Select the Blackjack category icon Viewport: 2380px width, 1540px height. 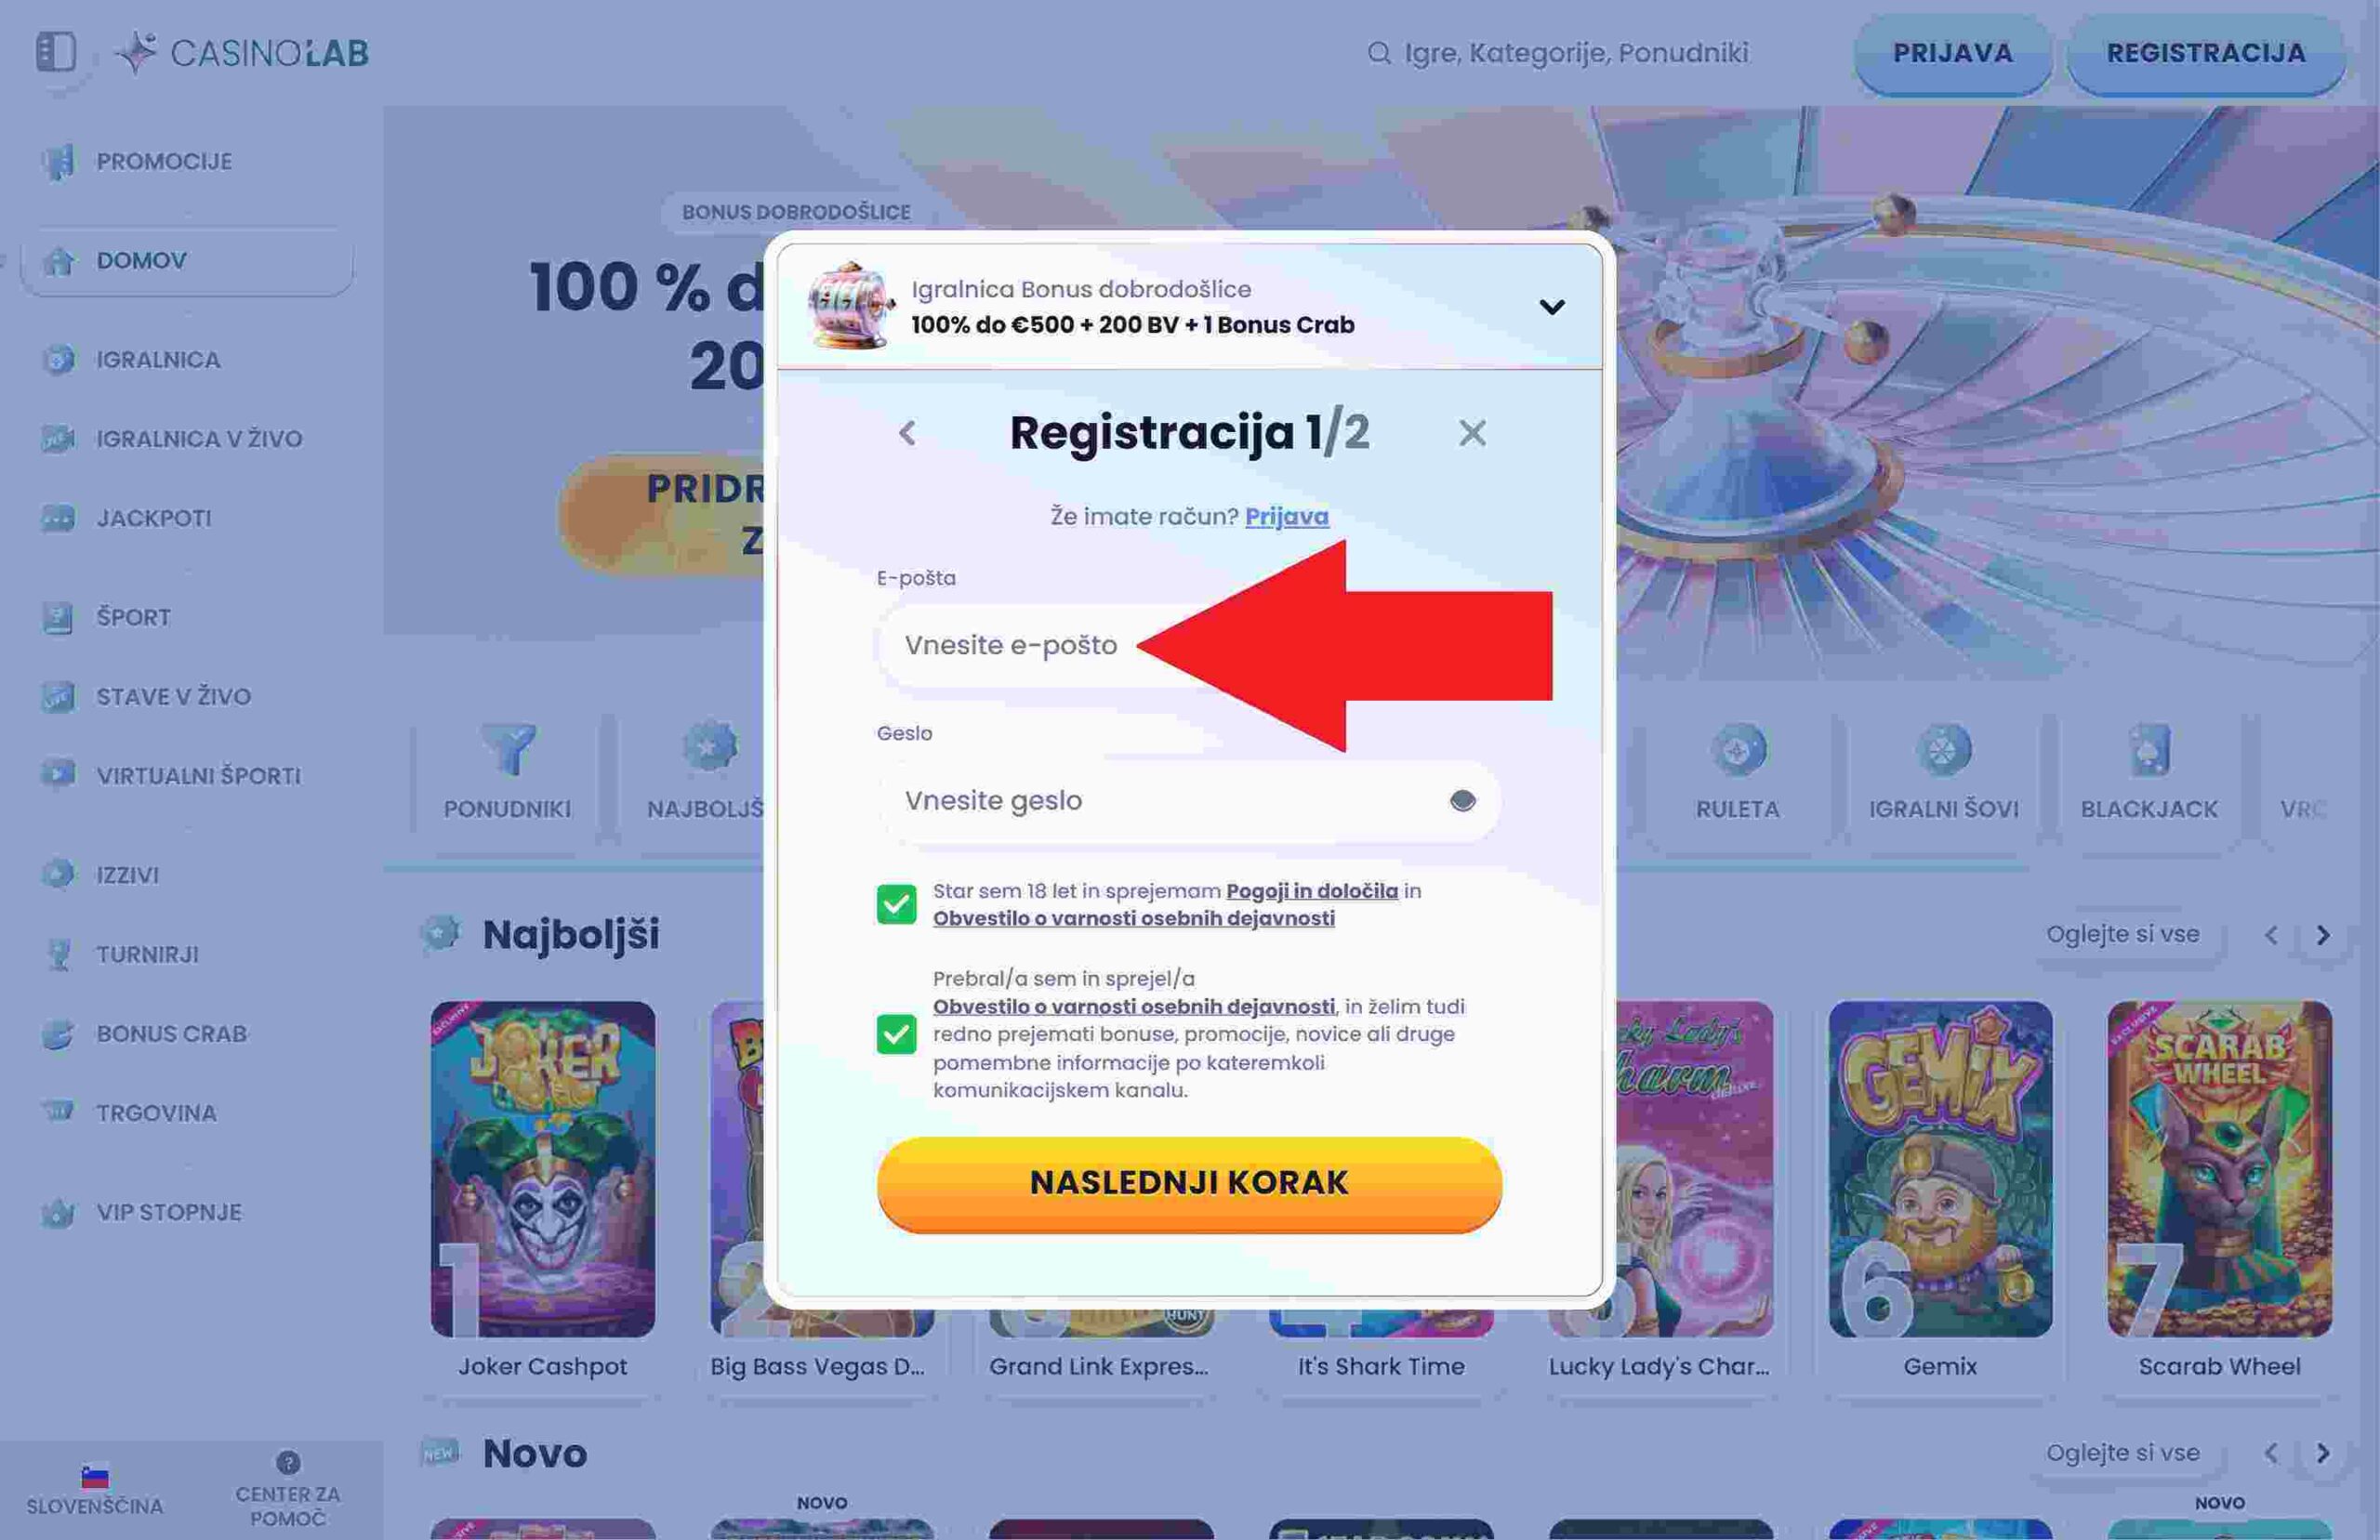pyautogui.click(x=2149, y=750)
